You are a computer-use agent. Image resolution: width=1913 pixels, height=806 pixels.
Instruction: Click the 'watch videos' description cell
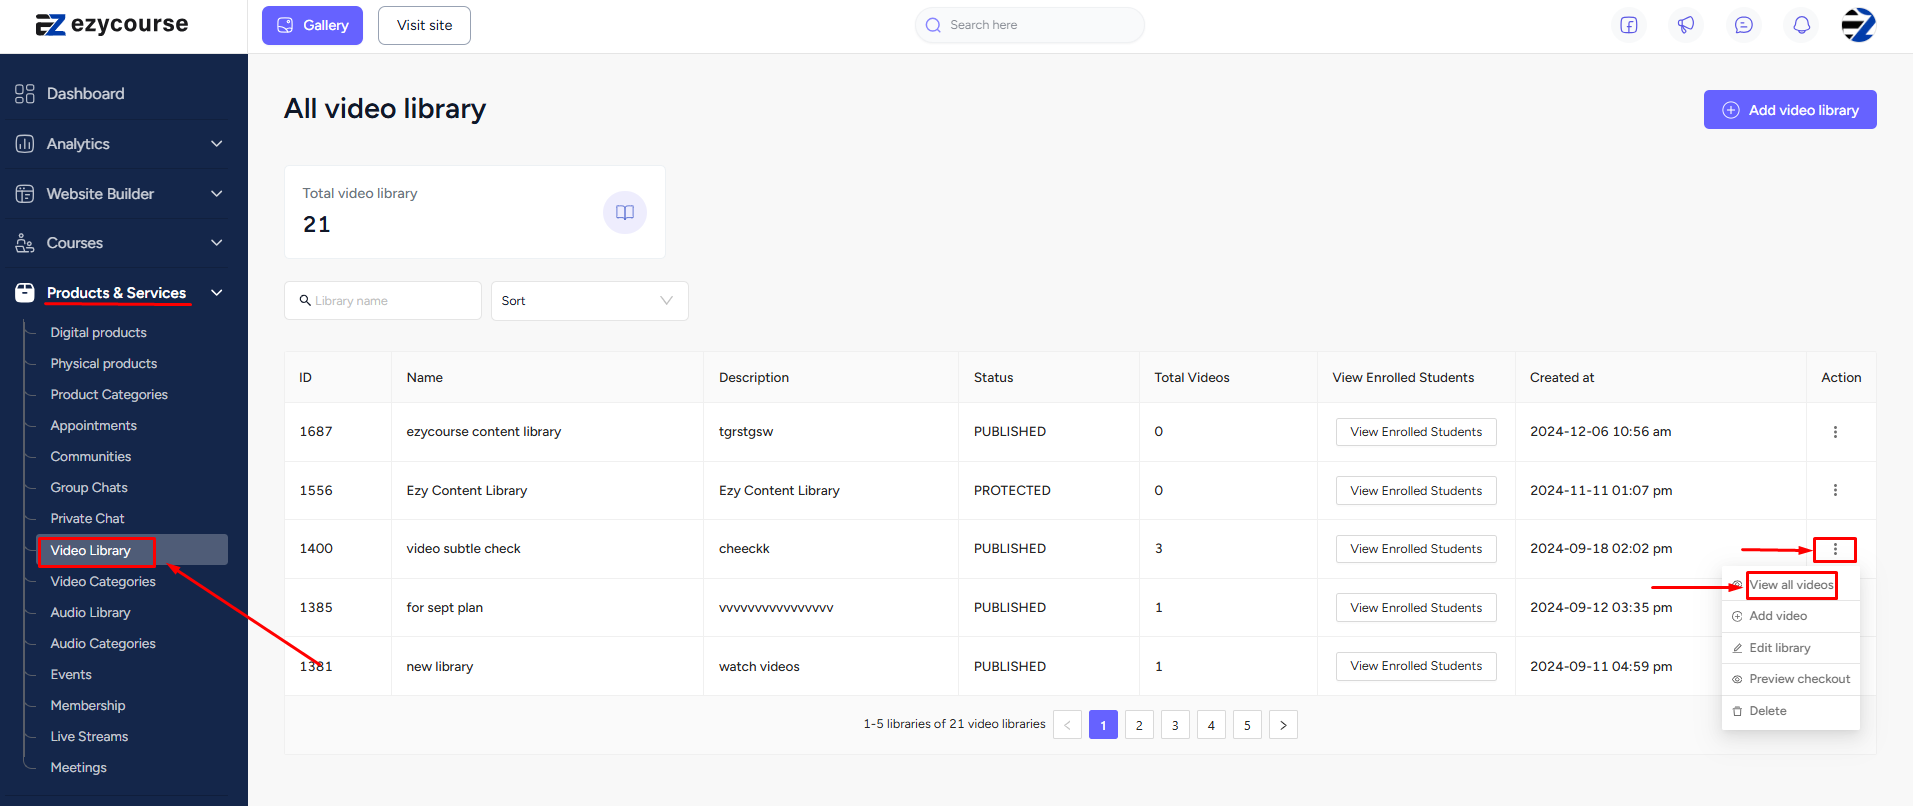click(831, 666)
